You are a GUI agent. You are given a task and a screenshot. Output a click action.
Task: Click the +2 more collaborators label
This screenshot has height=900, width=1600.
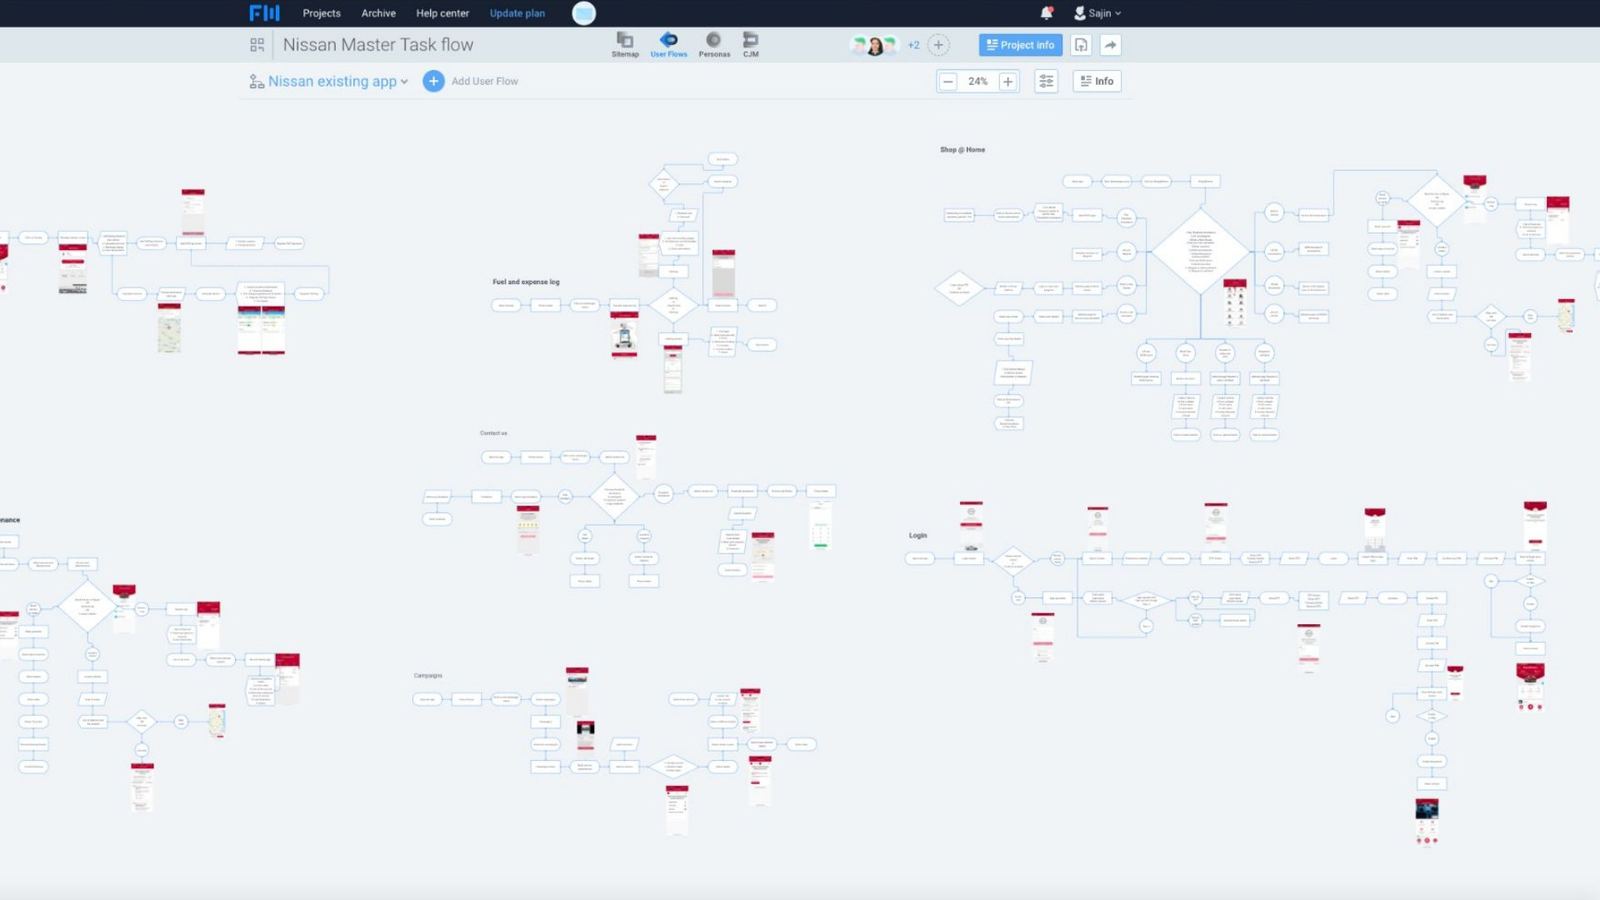pos(913,45)
